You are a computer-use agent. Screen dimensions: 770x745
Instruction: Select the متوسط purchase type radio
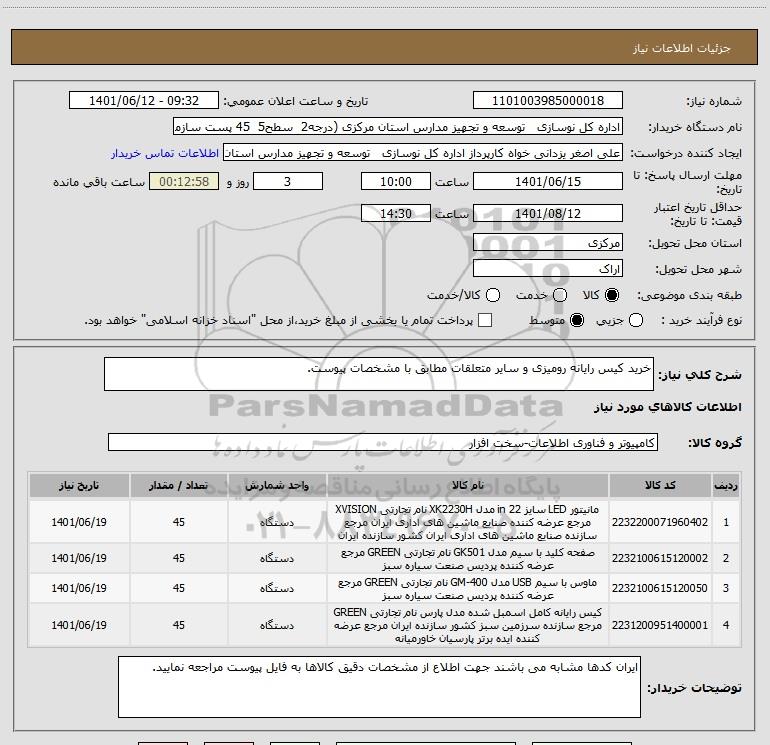(x=577, y=320)
